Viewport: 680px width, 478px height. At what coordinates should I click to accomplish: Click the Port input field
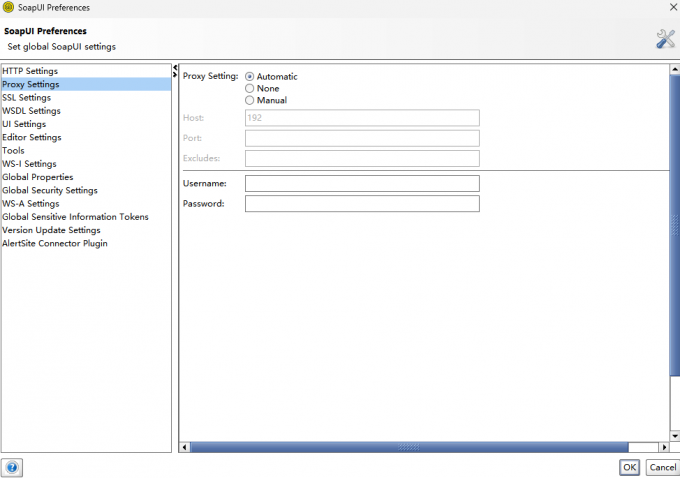coord(362,138)
